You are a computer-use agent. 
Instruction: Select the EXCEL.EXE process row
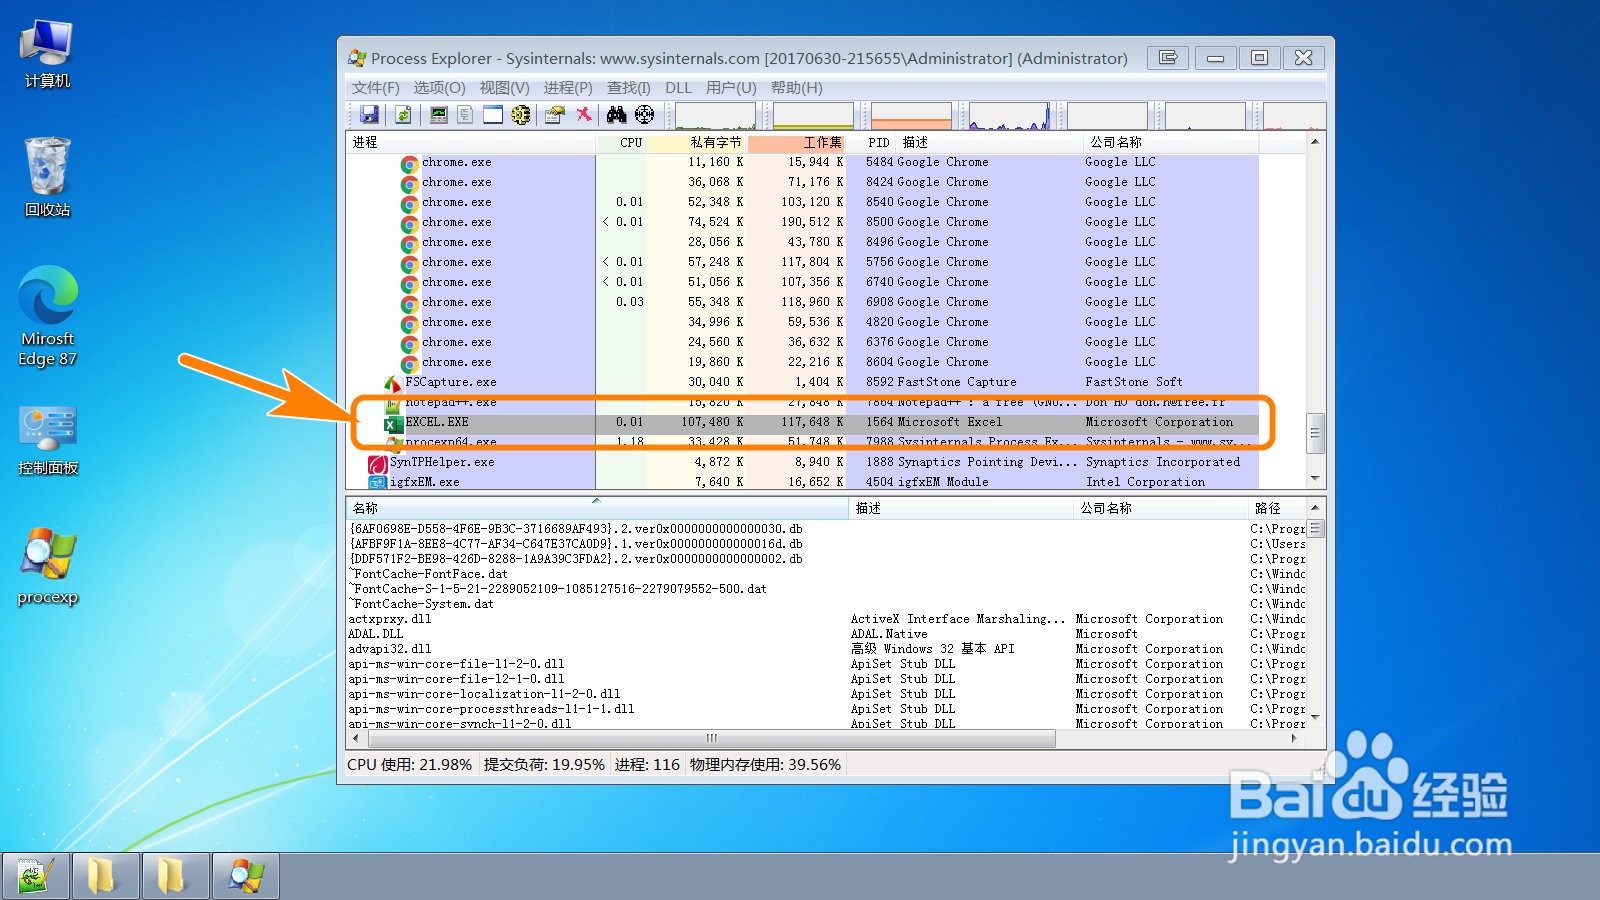click(x=802, y=423)
